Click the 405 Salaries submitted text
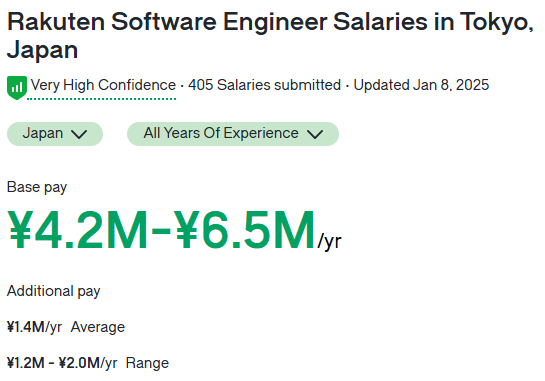 265,85
